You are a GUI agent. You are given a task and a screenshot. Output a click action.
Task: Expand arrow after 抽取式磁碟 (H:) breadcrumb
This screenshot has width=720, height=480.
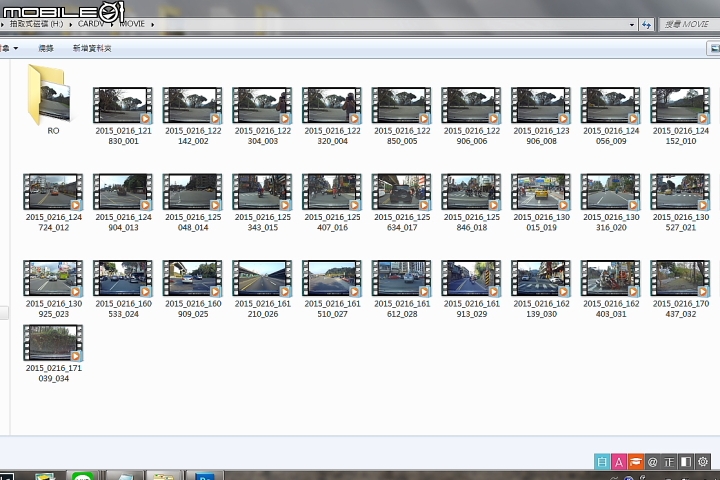(x=71, y=24)
